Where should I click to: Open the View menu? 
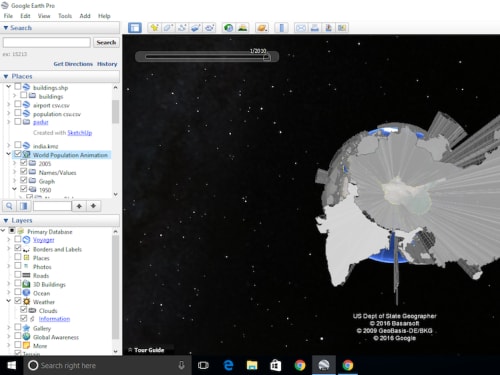[44, 16]
